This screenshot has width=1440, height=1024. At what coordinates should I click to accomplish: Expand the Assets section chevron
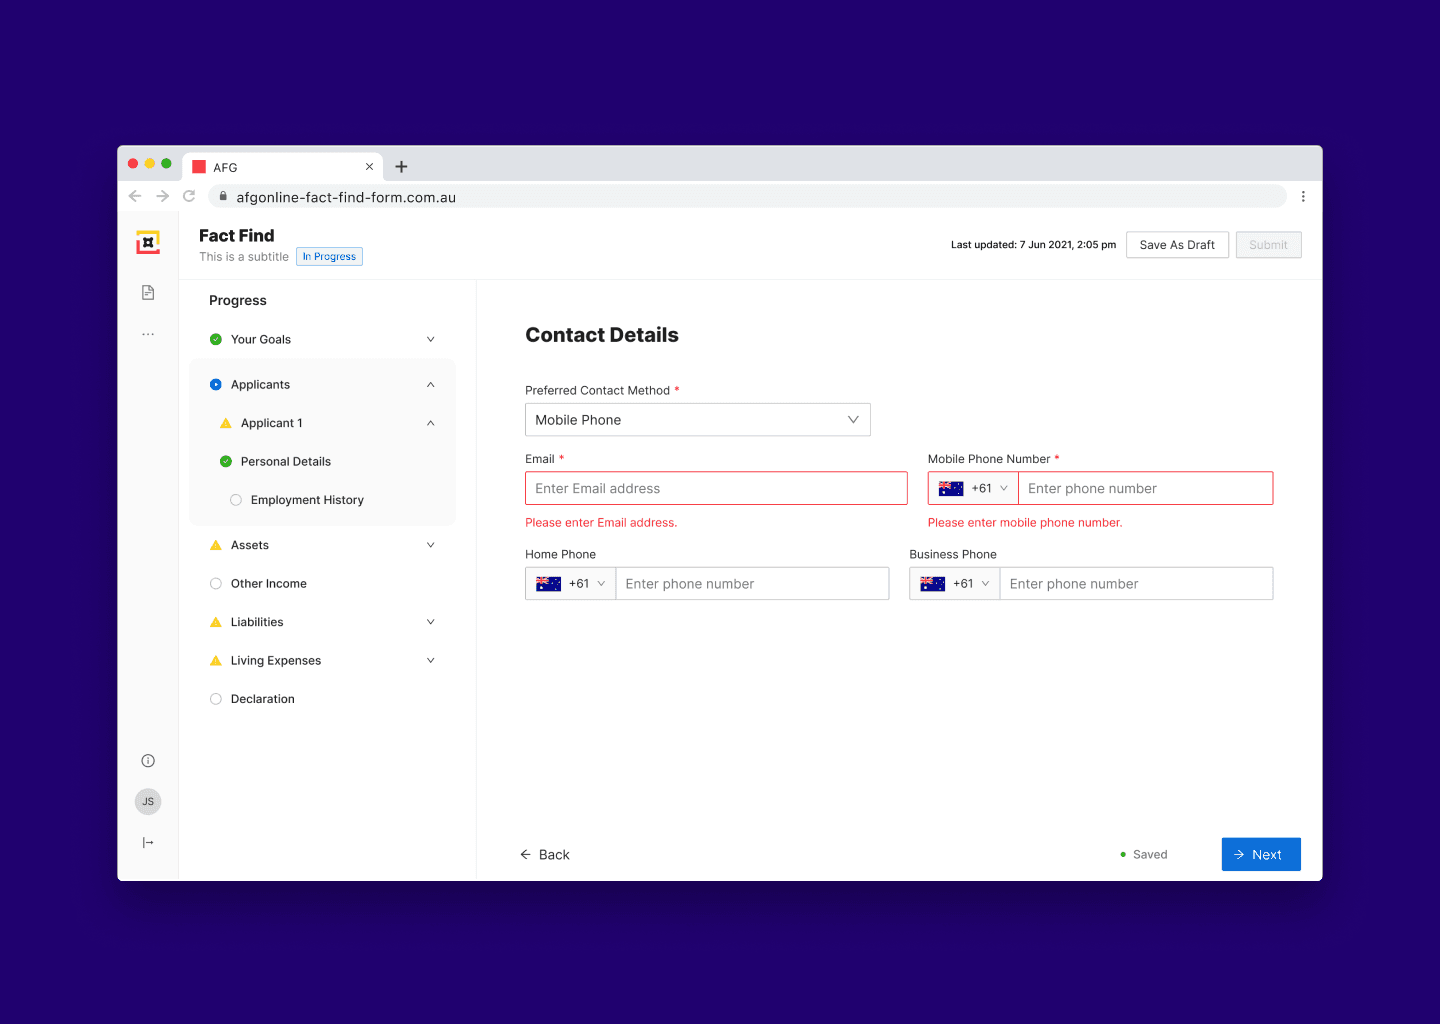pos(431,545)
